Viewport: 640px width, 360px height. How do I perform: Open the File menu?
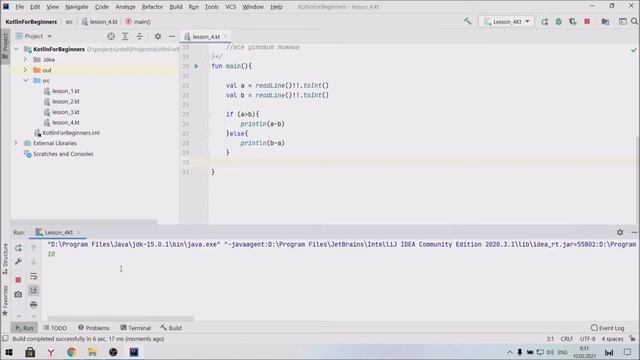tap(19, 7)
